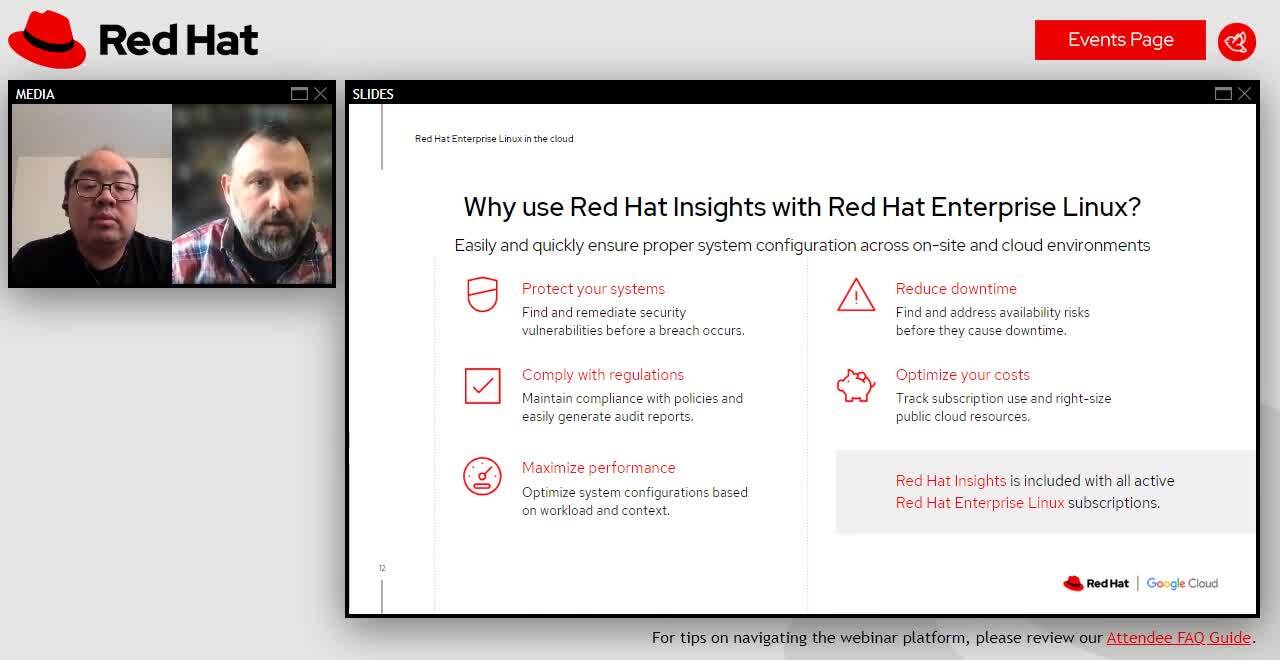Click the piggy bank costs icon
The height and width of the screenshot is (660, 1280).
point(856,386)
